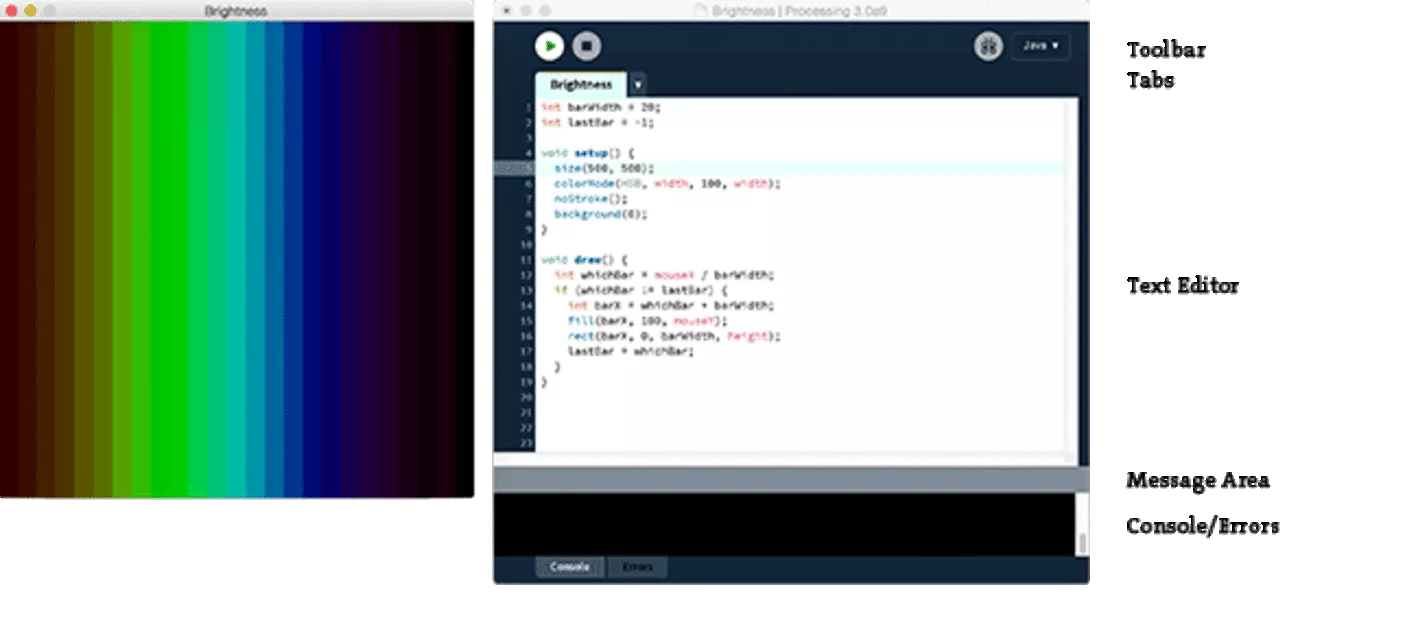The width and height of the screenshot is (1415, 640).
Task: Click the bright green bar in sketch window
Action: 170,260
